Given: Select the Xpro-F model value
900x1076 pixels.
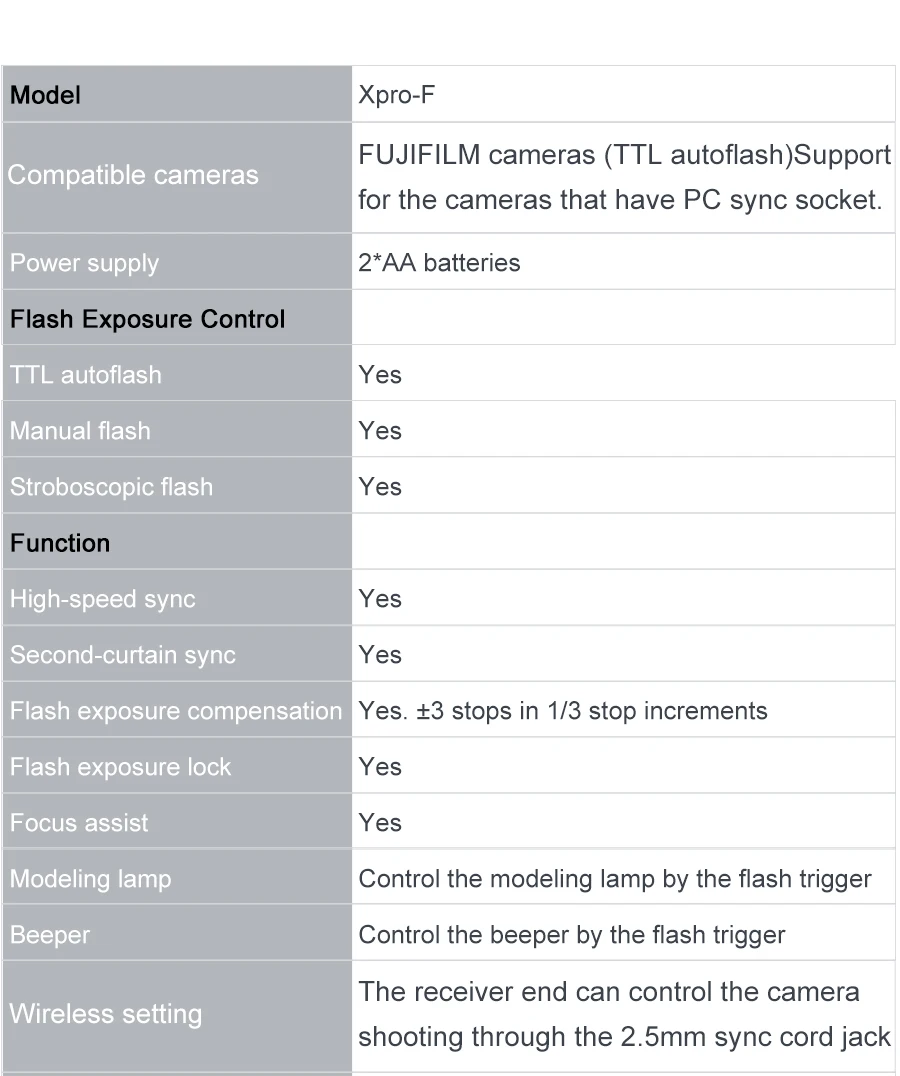Looking at the screenshot, I should [397, 96].
